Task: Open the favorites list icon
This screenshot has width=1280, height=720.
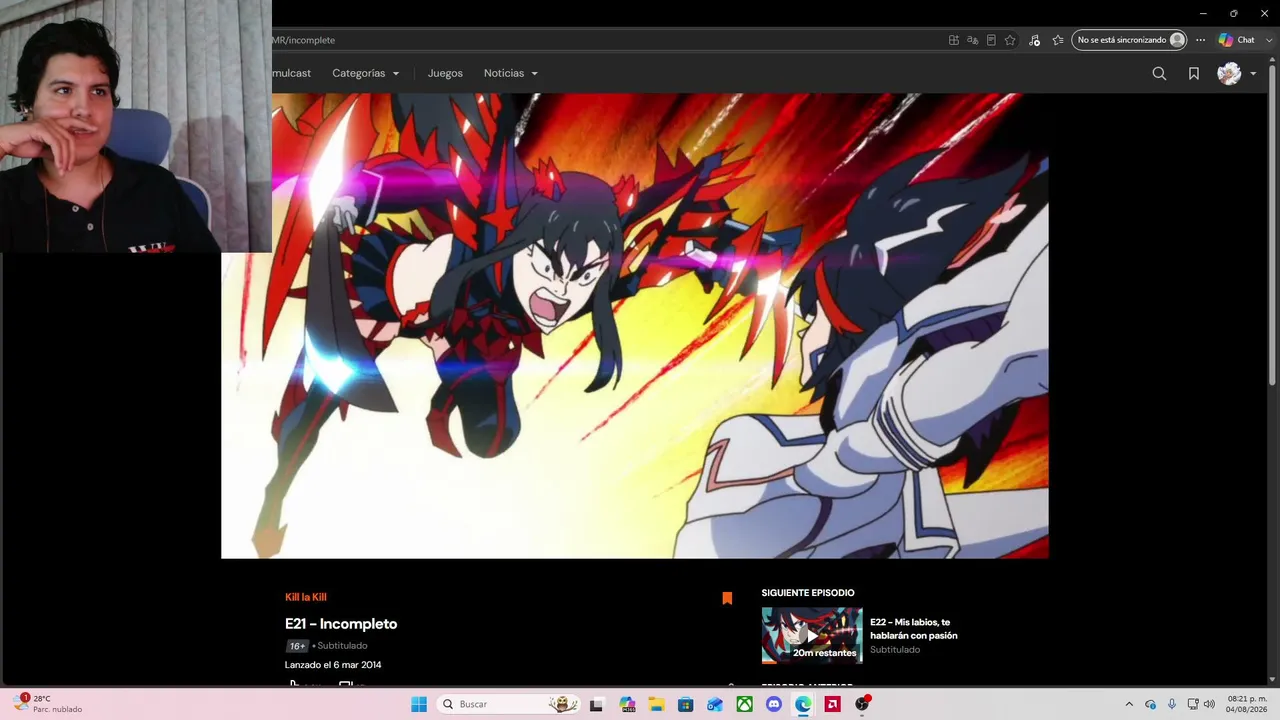Action: [x=1058, y=40]
